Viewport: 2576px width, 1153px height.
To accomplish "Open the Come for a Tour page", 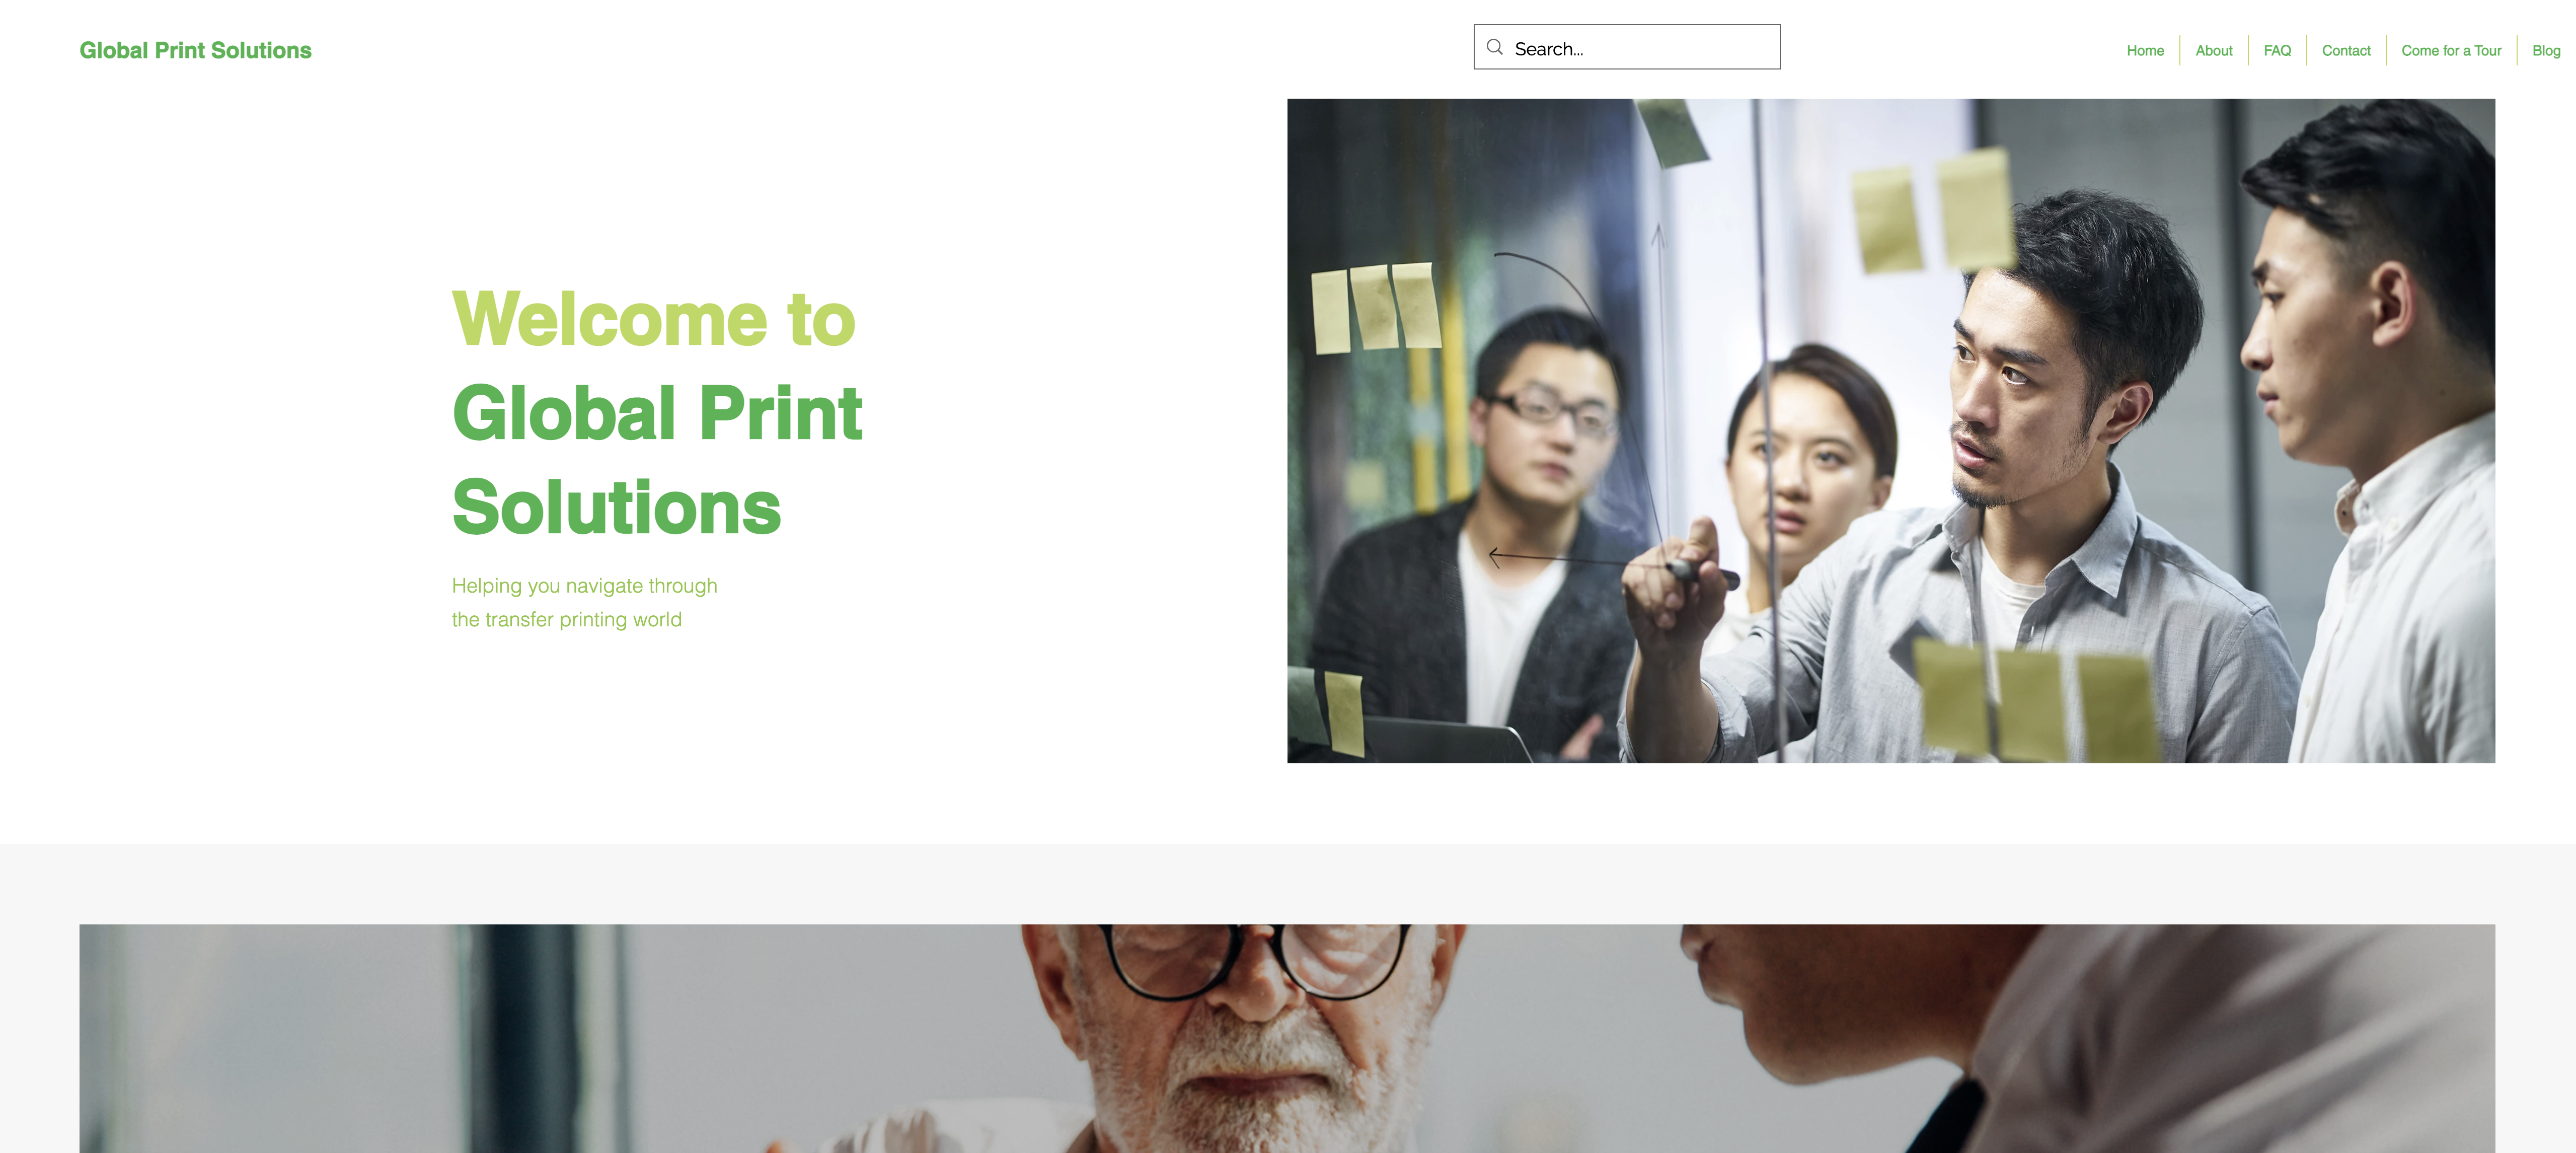I will pos(2451,50).
